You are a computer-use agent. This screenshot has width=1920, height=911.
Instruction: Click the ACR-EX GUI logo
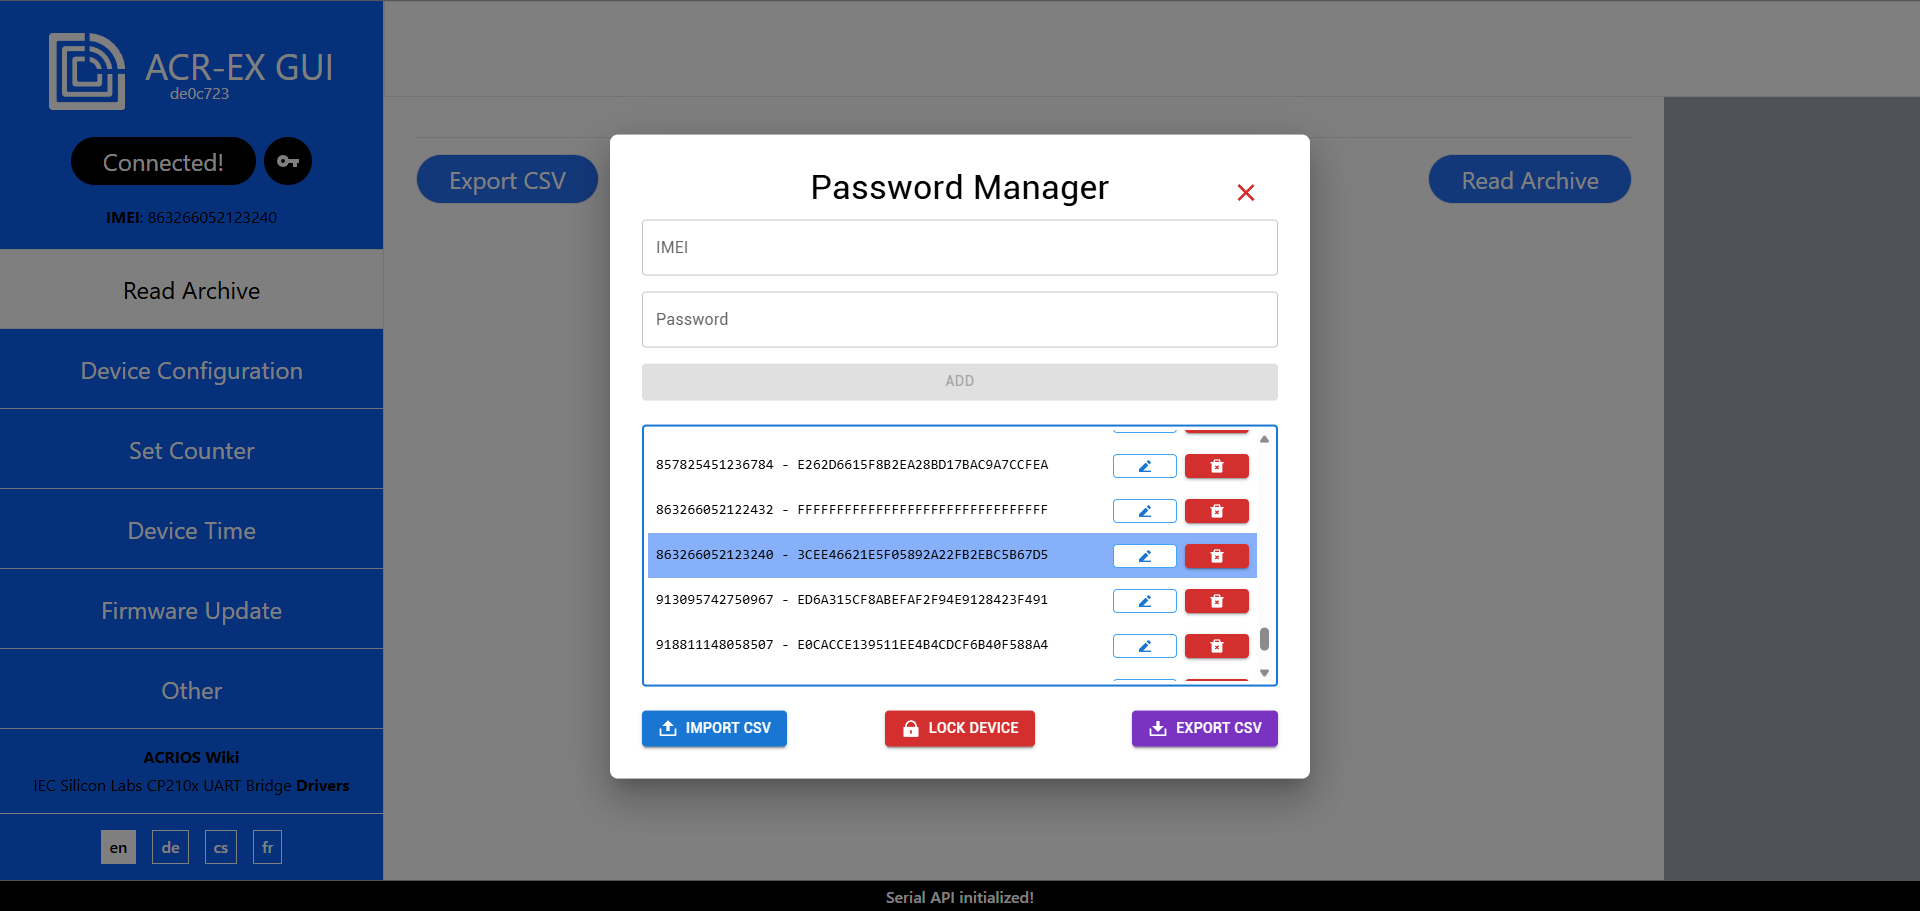(87, 71)
